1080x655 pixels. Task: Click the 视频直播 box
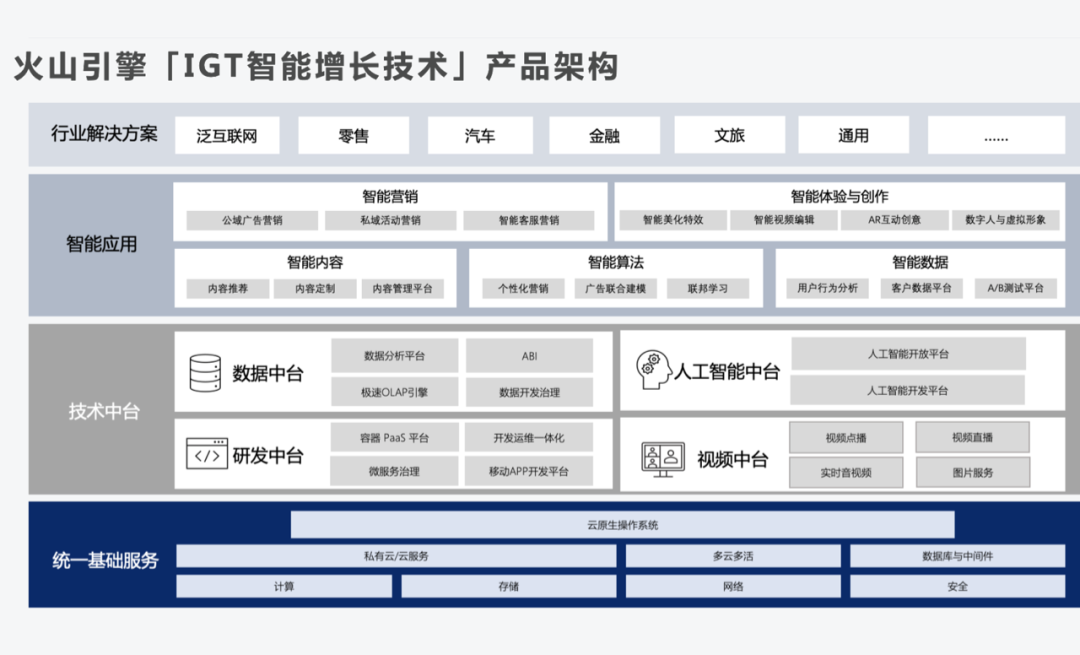(973, 437)
